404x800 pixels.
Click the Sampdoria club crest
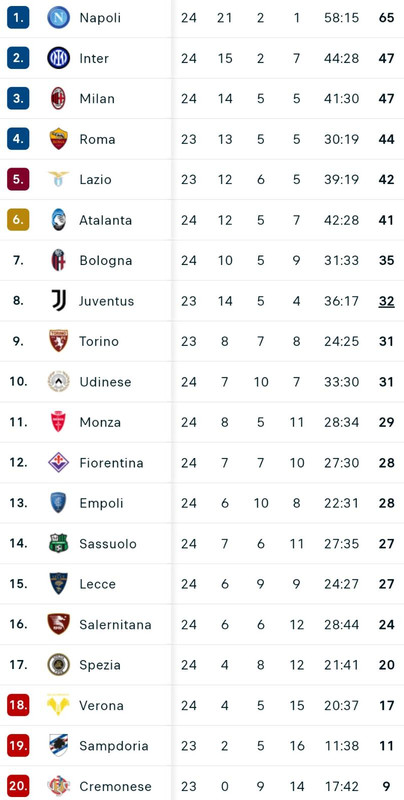point(59,746)
